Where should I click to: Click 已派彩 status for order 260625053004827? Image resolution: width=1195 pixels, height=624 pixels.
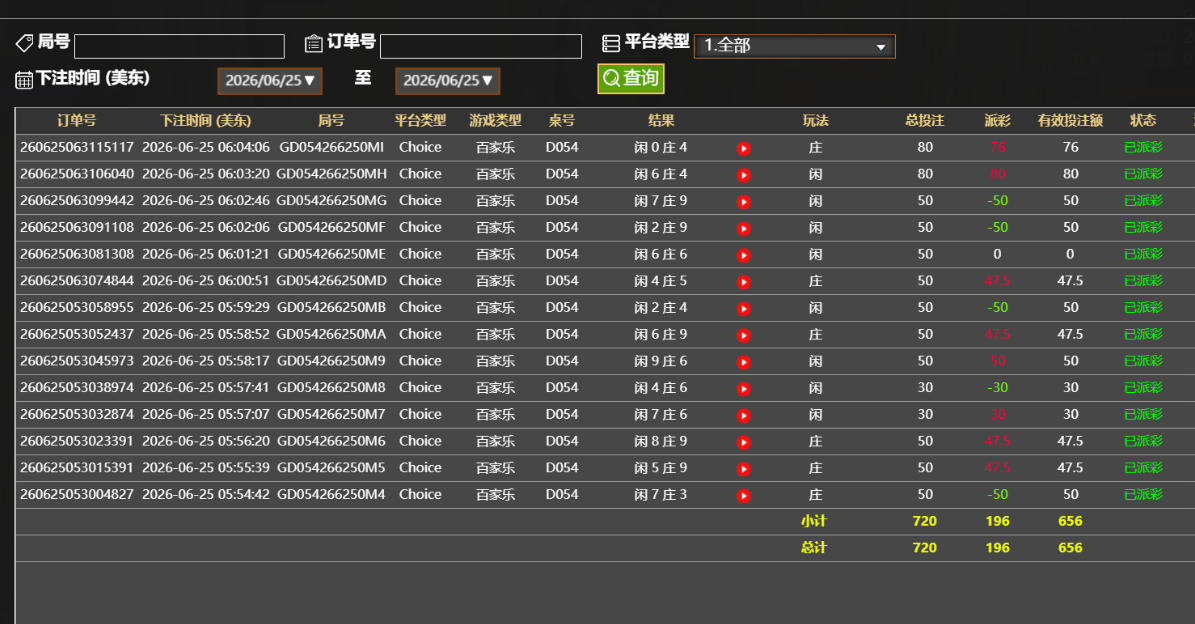[1143, 494]
